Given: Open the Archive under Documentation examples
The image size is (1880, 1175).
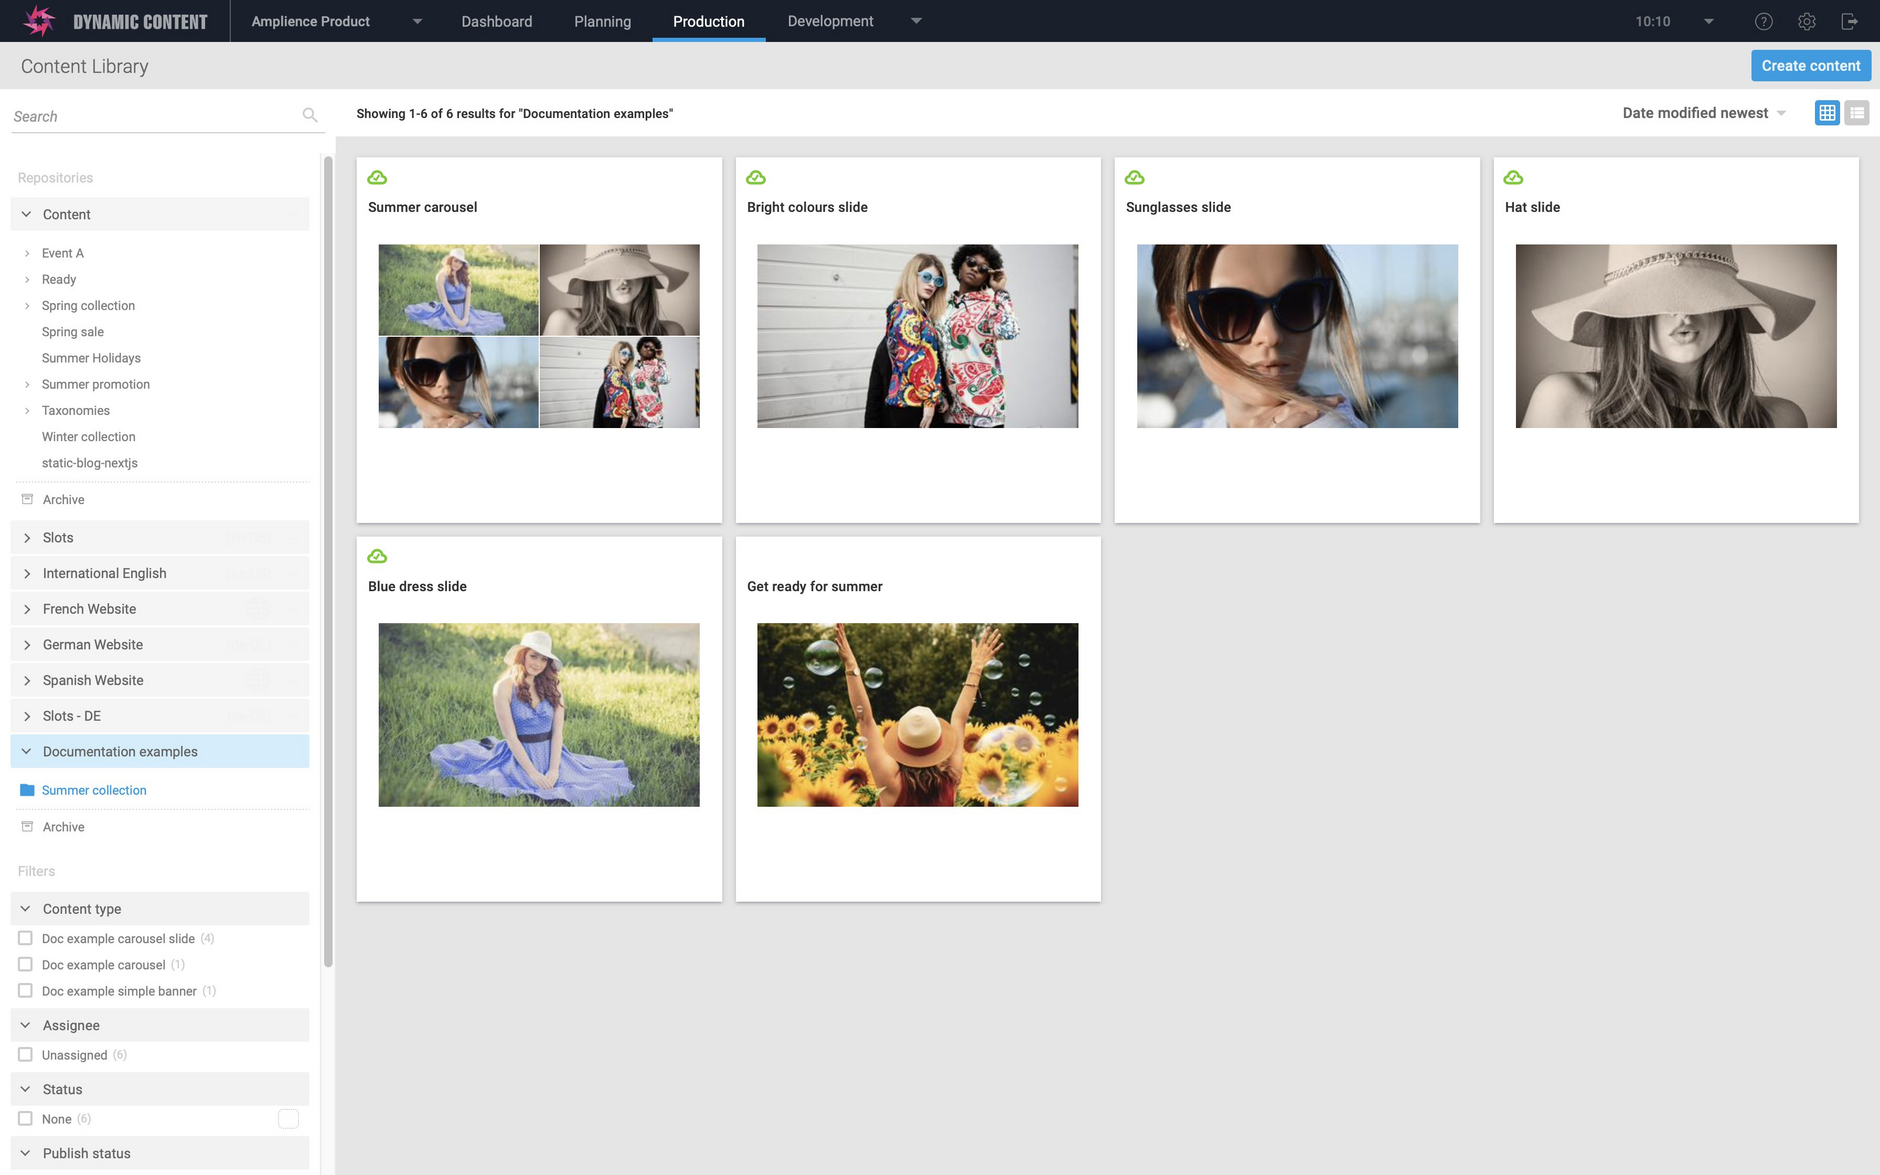Looking at the screenshot, I should (63, 826).
